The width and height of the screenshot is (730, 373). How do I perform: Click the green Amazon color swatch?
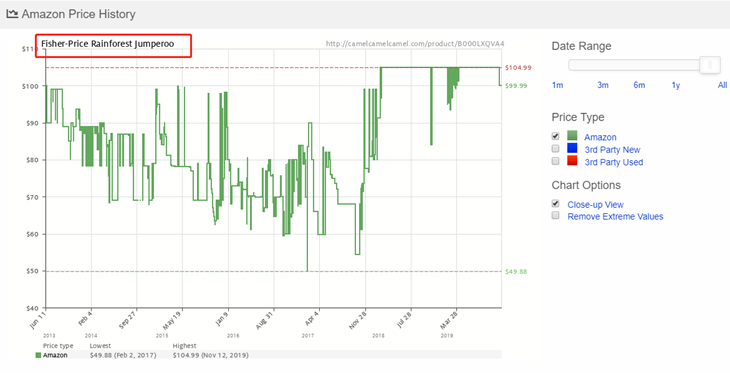click(x=572, y=136)
